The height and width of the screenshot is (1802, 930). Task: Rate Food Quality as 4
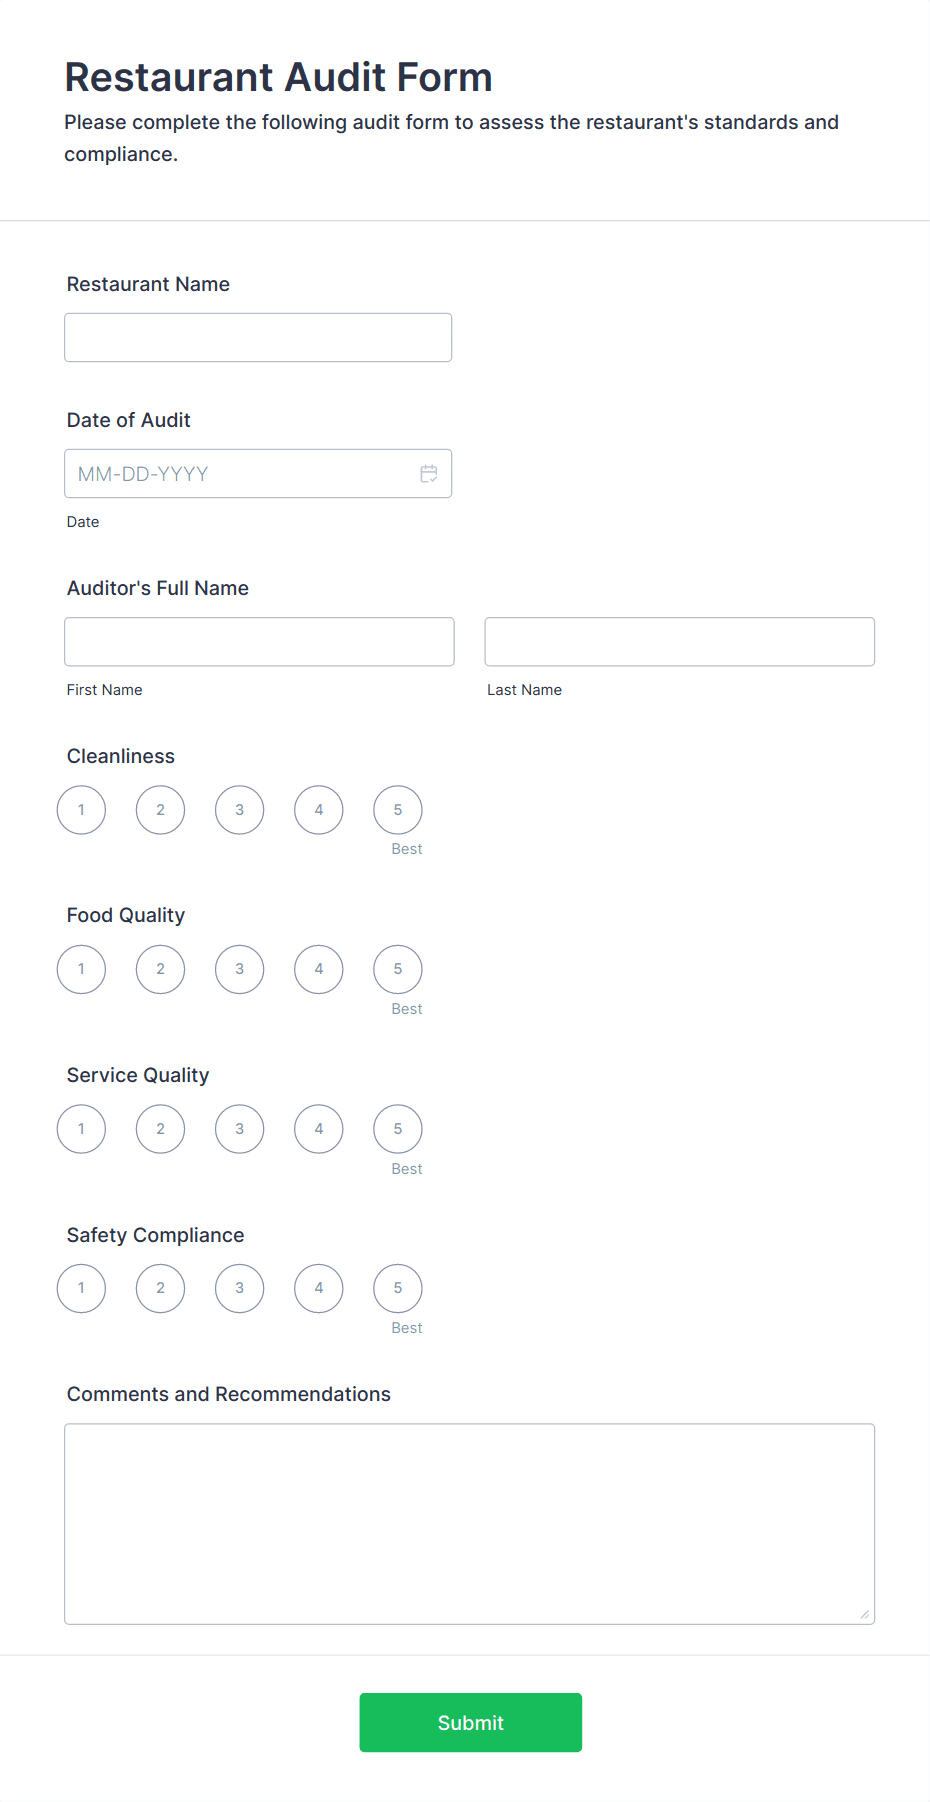pyautogui.click(x=319, y=969)
